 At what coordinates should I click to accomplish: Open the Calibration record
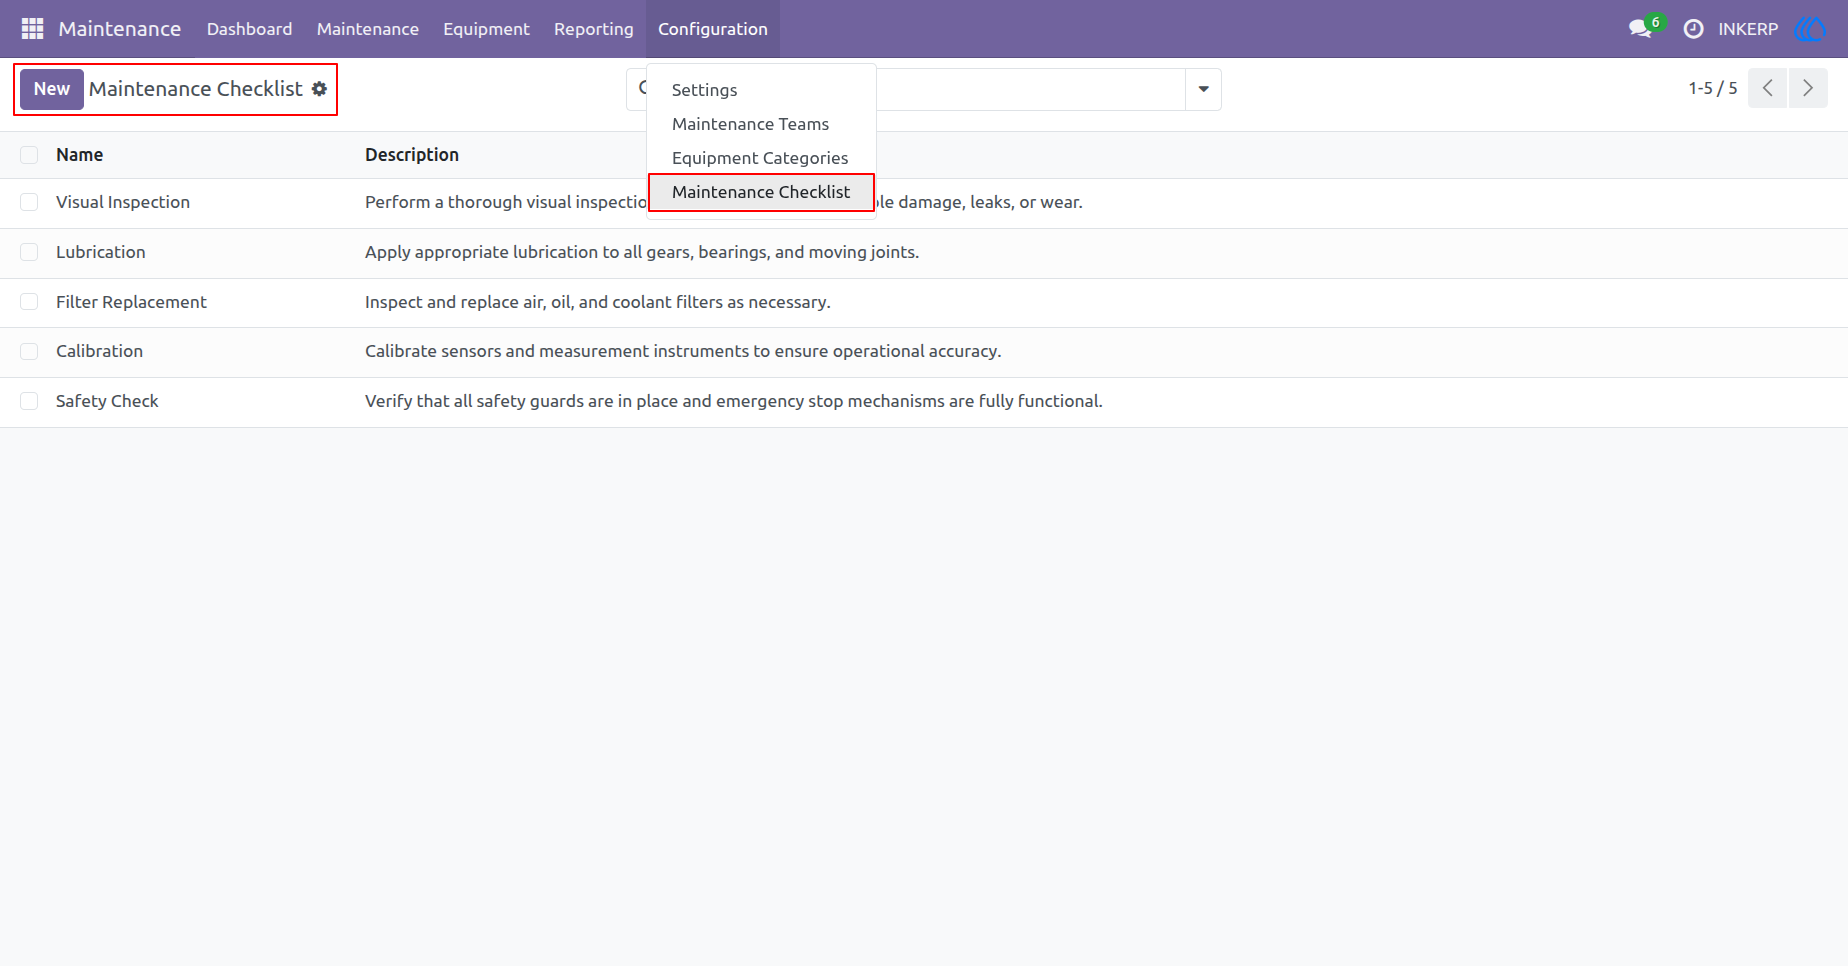click(x=99, y=351)
